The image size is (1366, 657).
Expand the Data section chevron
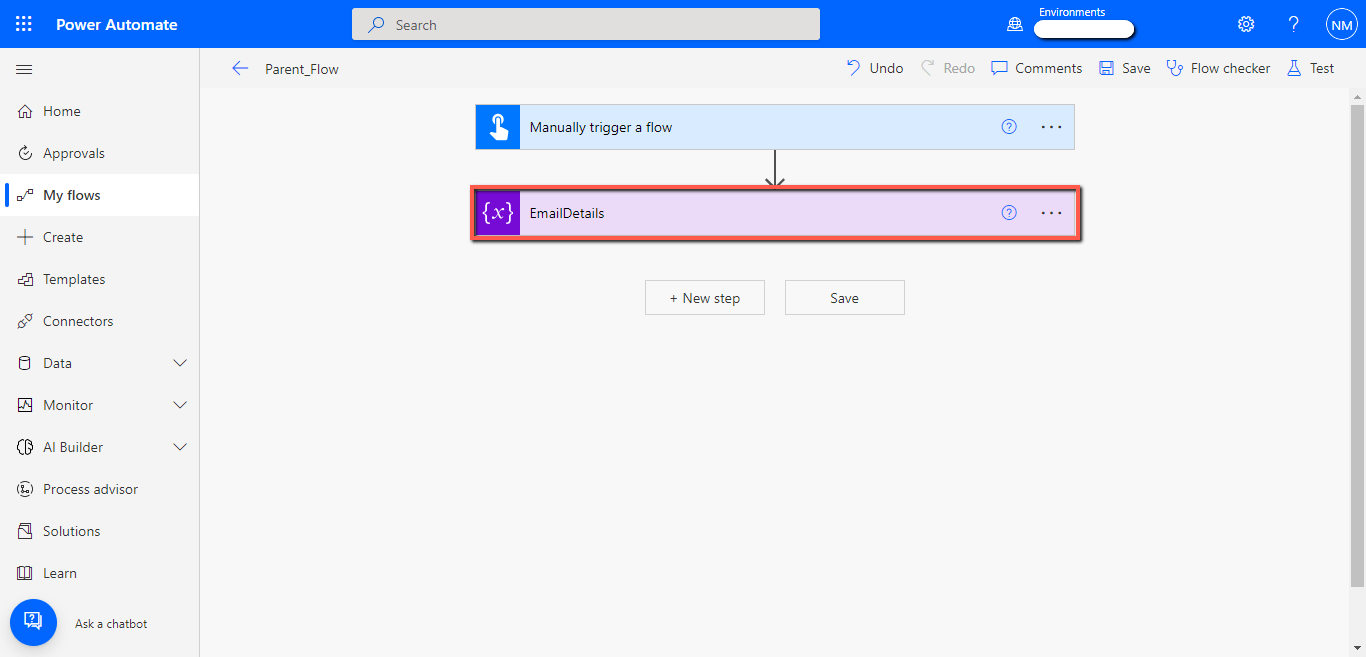tap(181, 363)
